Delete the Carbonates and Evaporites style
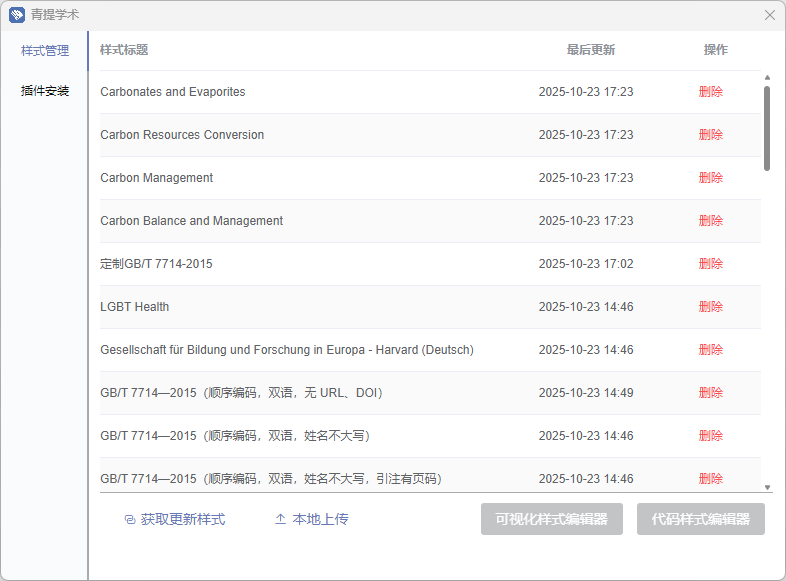 click(x=710, y=92)
